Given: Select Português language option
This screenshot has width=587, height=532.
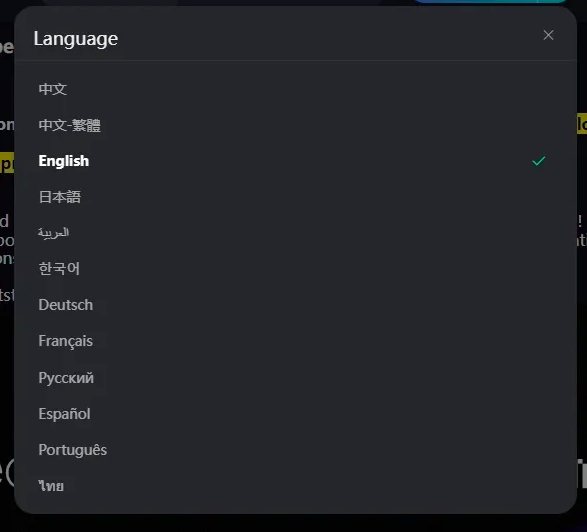Looking at the screenshot, I should [x=73, y=450].
